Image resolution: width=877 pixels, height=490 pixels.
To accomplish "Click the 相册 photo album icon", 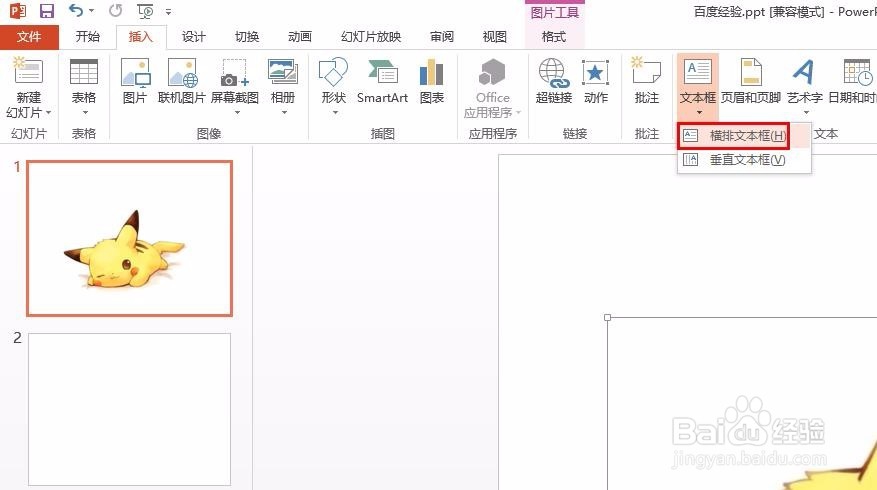I will tap(282, 72).
